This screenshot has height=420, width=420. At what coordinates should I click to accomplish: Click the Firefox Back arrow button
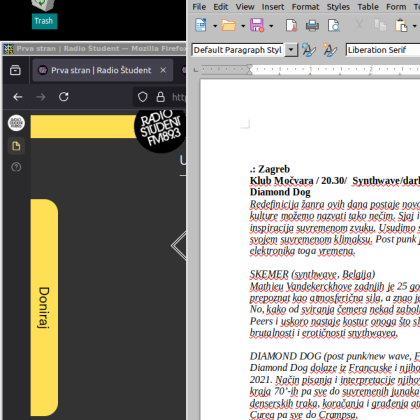(x=18, y=97)
